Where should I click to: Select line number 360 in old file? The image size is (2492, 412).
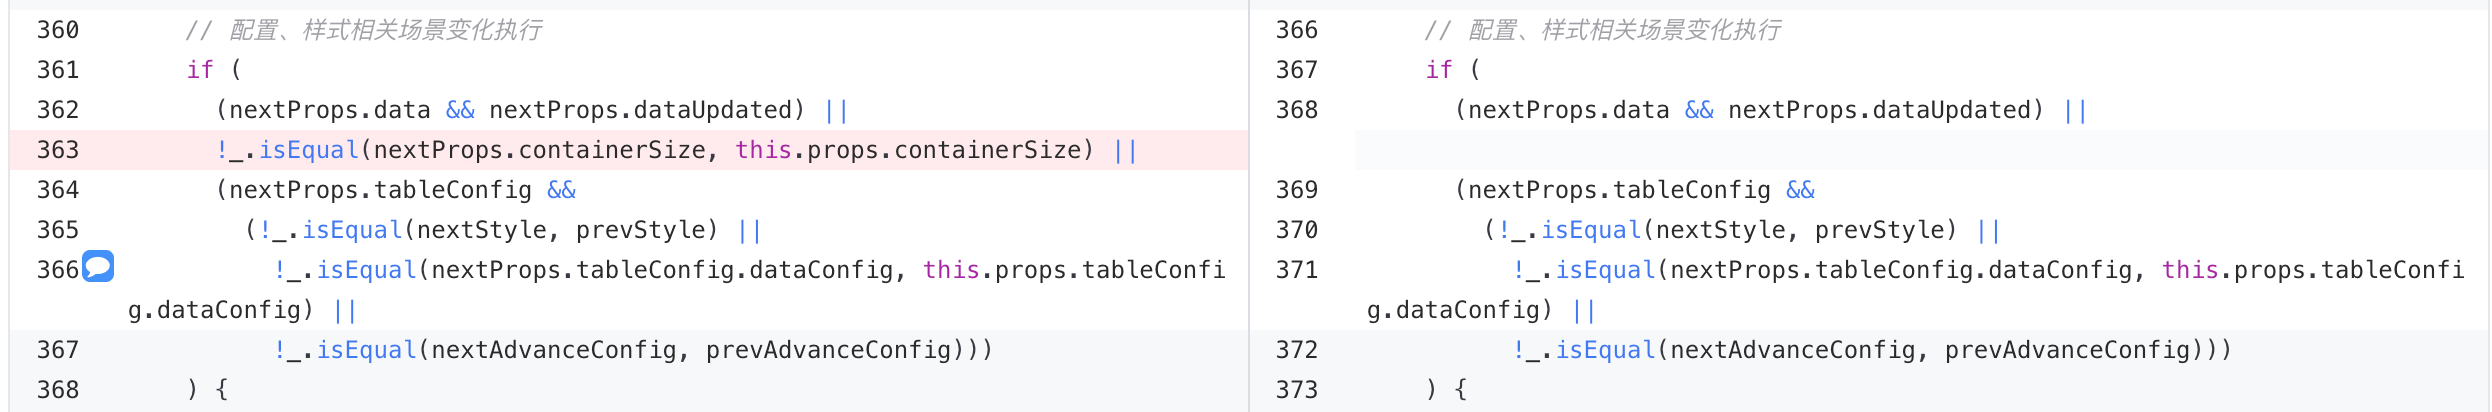tap(58, 30)
